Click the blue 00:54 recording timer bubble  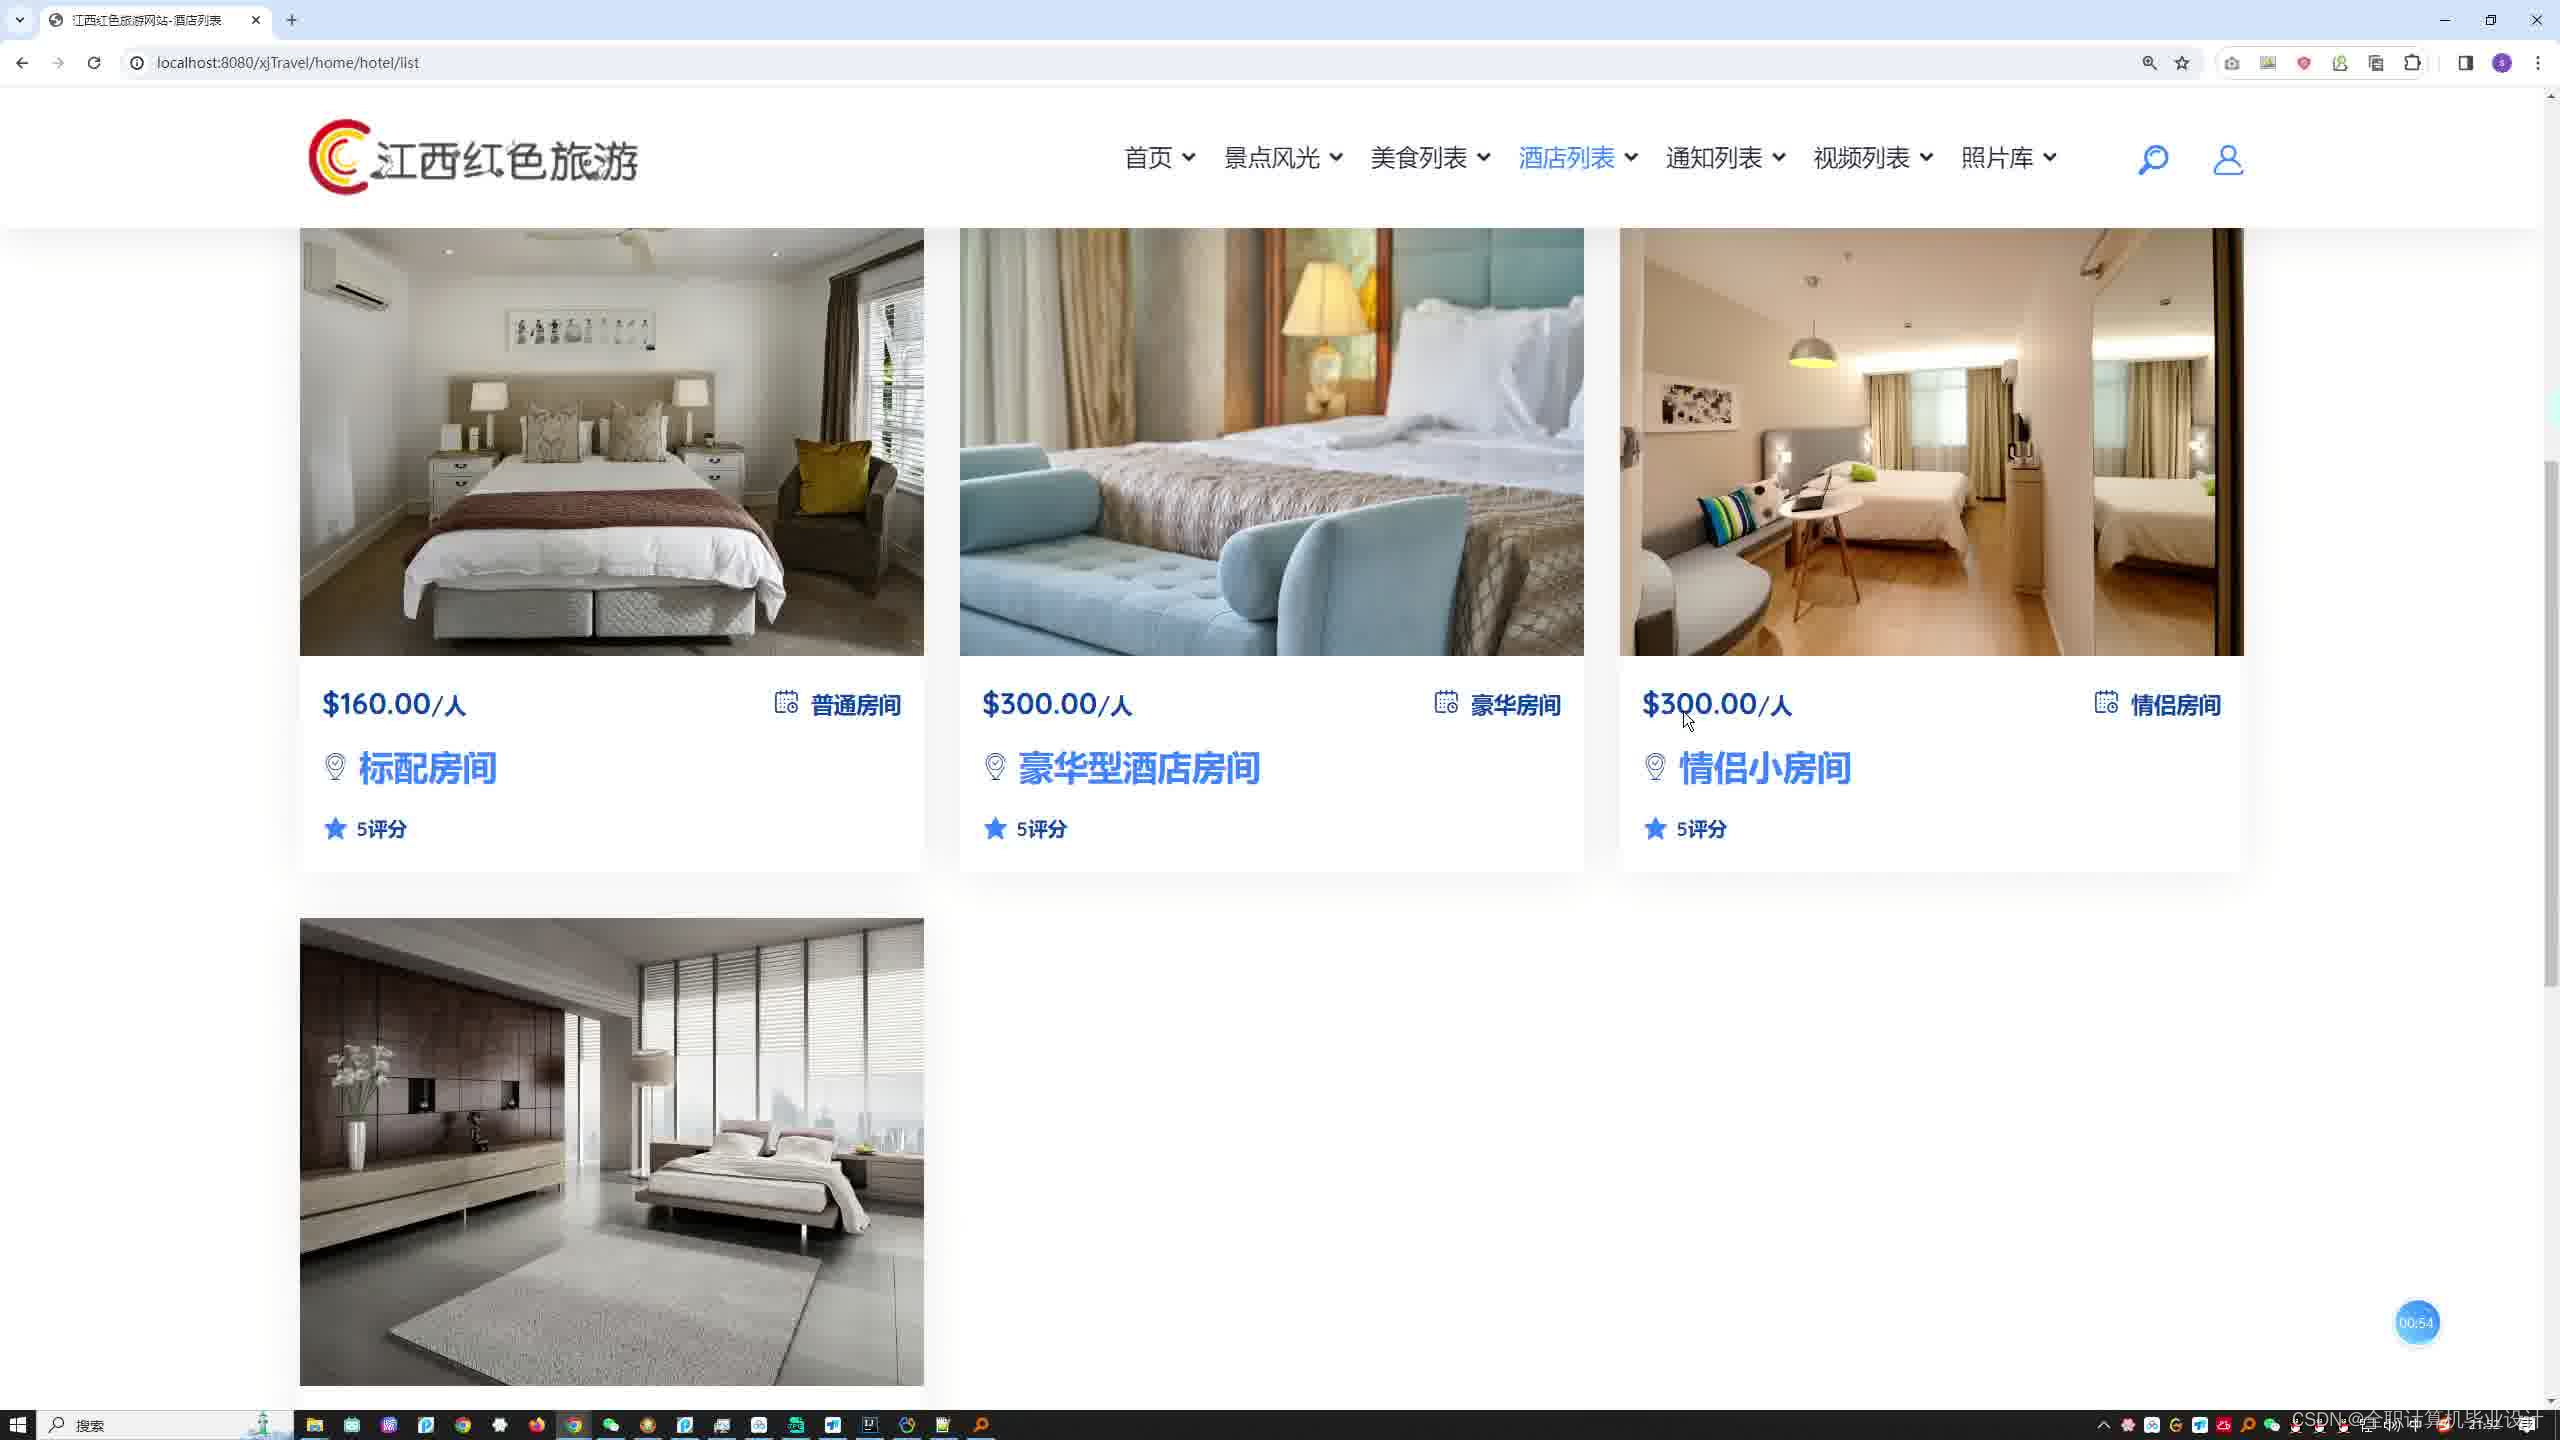(x=2416, y=1323)
